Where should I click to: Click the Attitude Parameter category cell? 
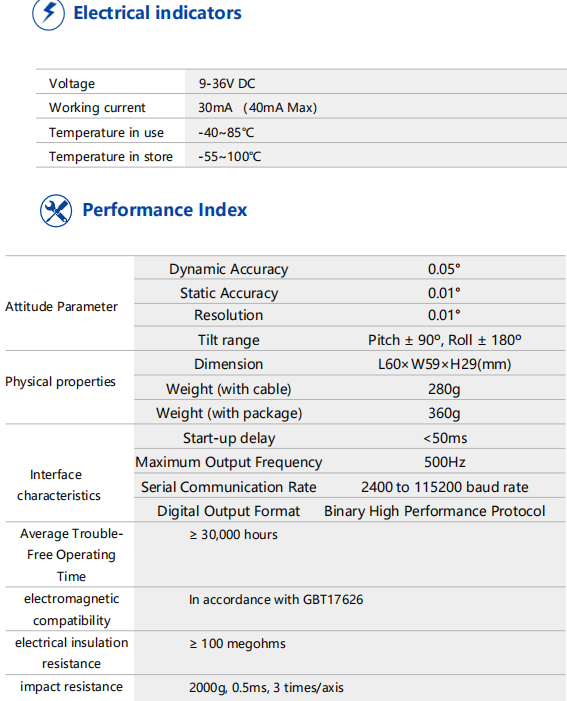61,307
